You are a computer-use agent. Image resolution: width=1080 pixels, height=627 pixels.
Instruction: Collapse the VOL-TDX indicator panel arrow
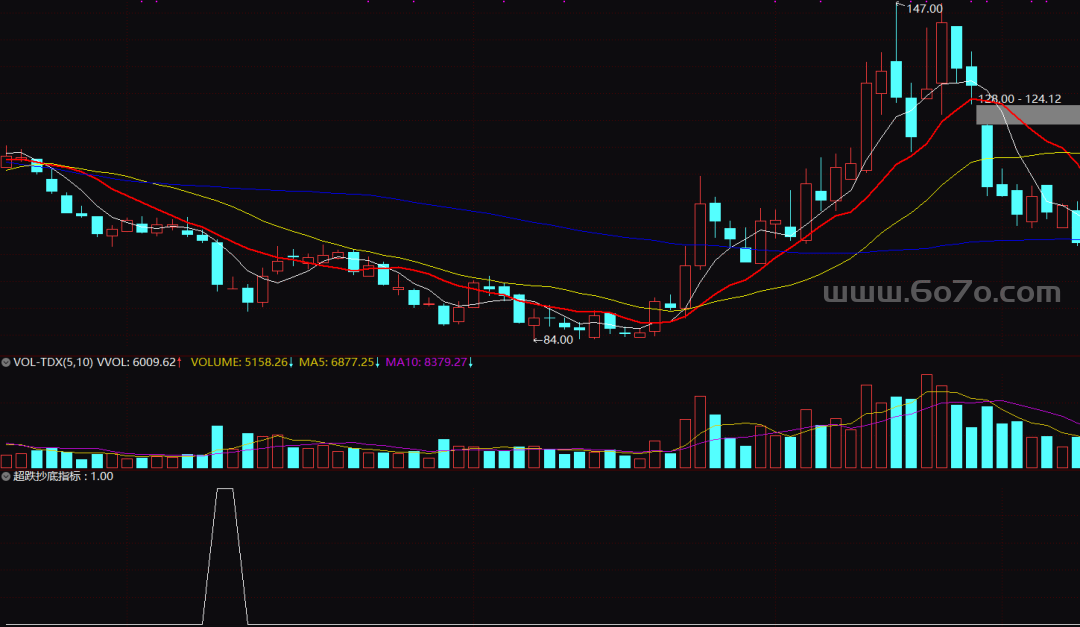[x=7, y=362]
